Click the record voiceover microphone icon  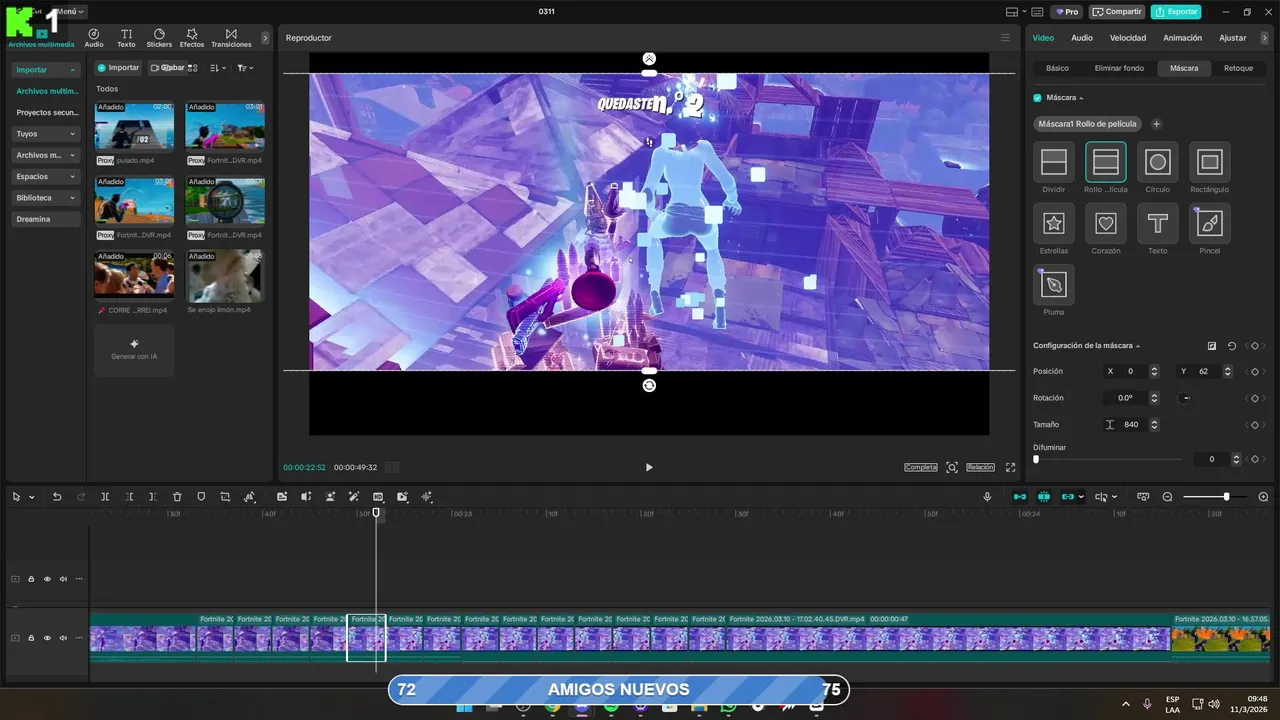tap(987, 497)
